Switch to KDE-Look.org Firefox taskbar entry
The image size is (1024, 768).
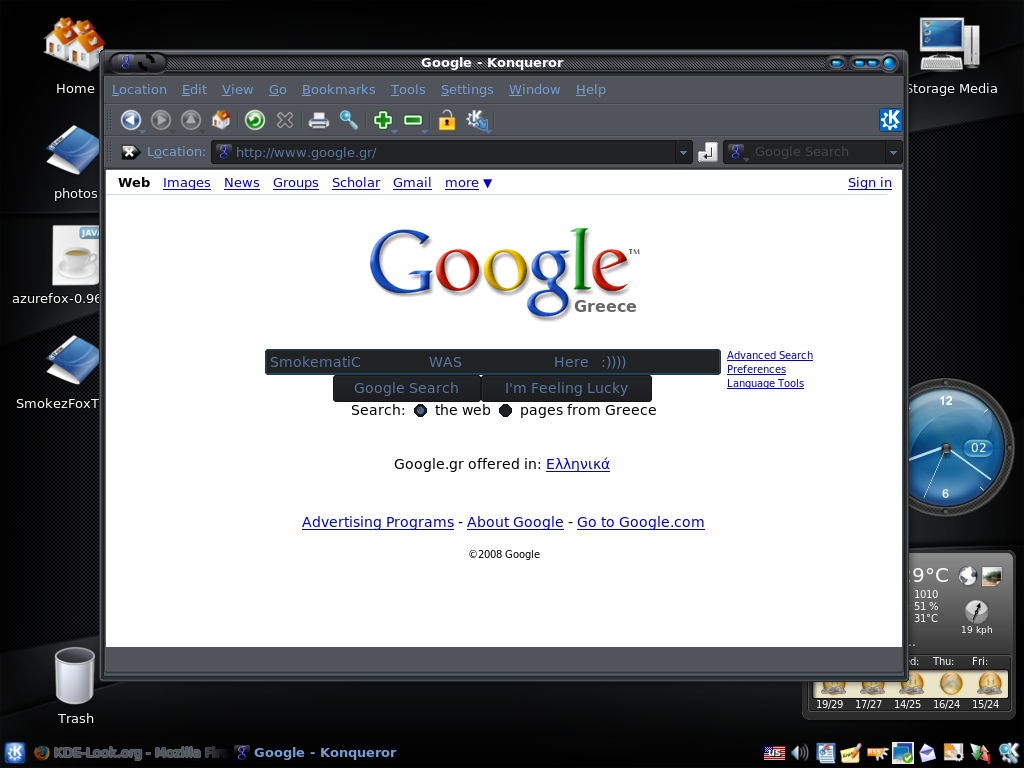pyautogui.click(x=130, y=753)
